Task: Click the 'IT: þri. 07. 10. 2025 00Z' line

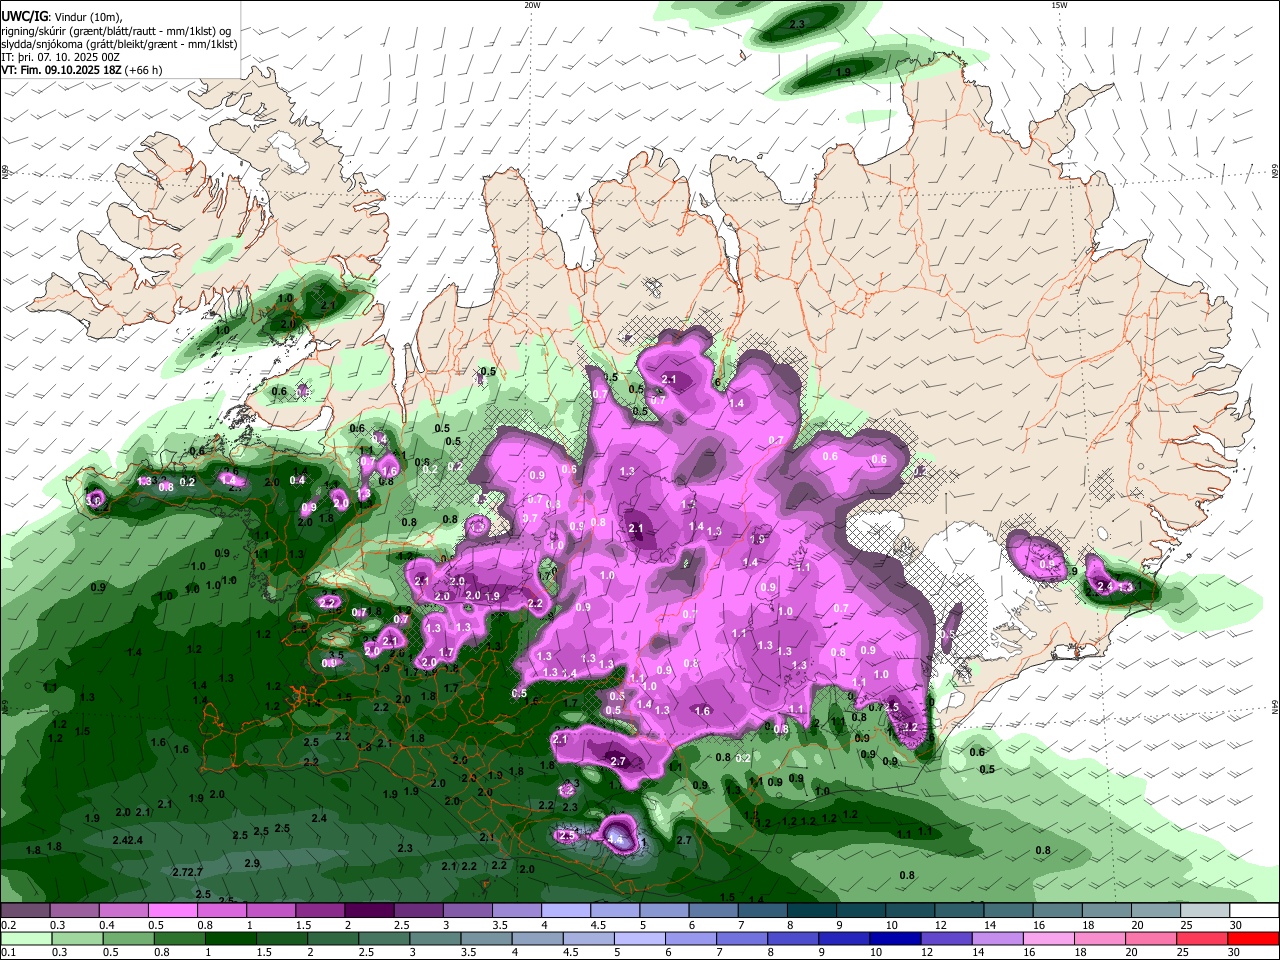Action: click(x=59, y=57)
